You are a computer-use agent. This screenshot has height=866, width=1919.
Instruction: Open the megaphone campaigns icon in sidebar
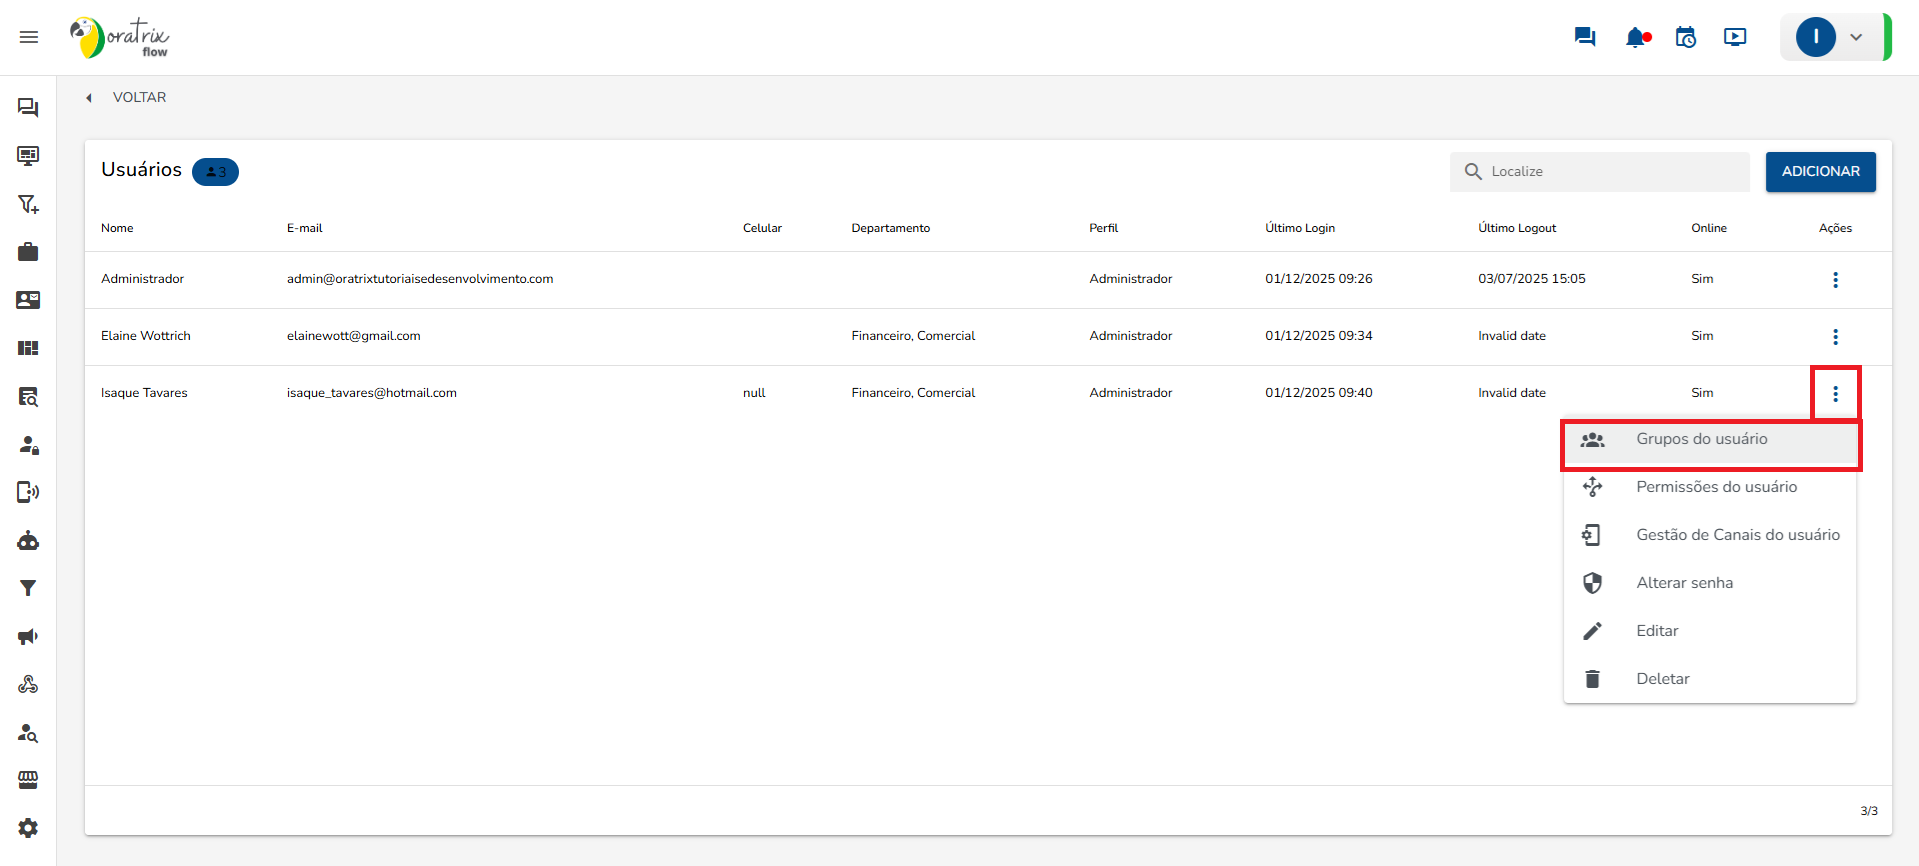[28, 637]
